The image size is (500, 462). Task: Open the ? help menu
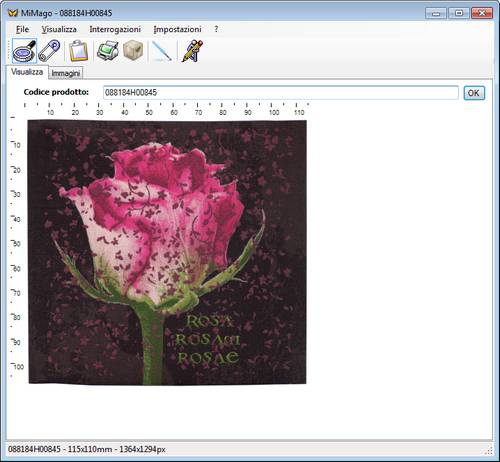(x=216, y=29)
